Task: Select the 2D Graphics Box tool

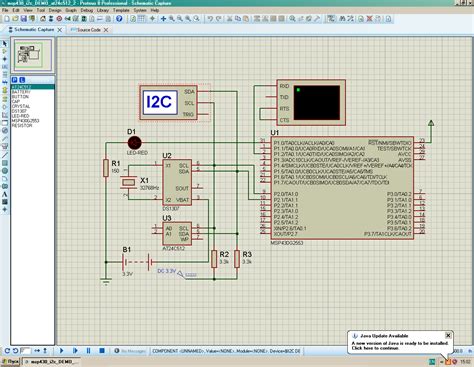Action: [x=5, y=163]
